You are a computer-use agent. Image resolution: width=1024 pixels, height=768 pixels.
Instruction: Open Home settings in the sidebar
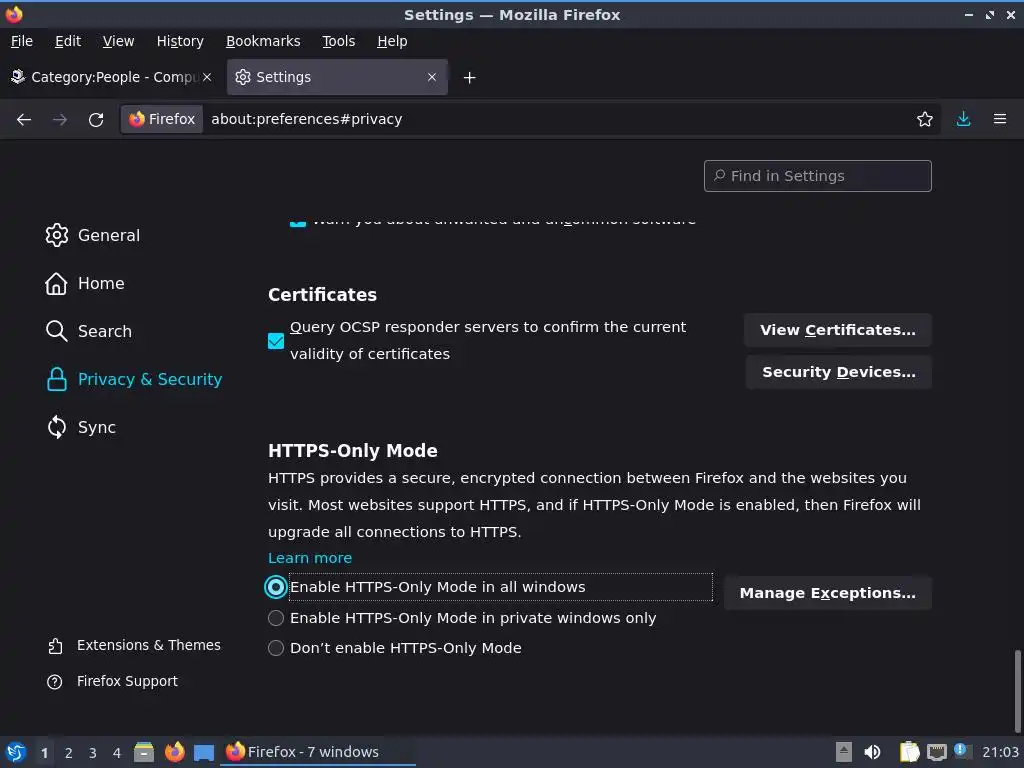click(x=85, y=283)
